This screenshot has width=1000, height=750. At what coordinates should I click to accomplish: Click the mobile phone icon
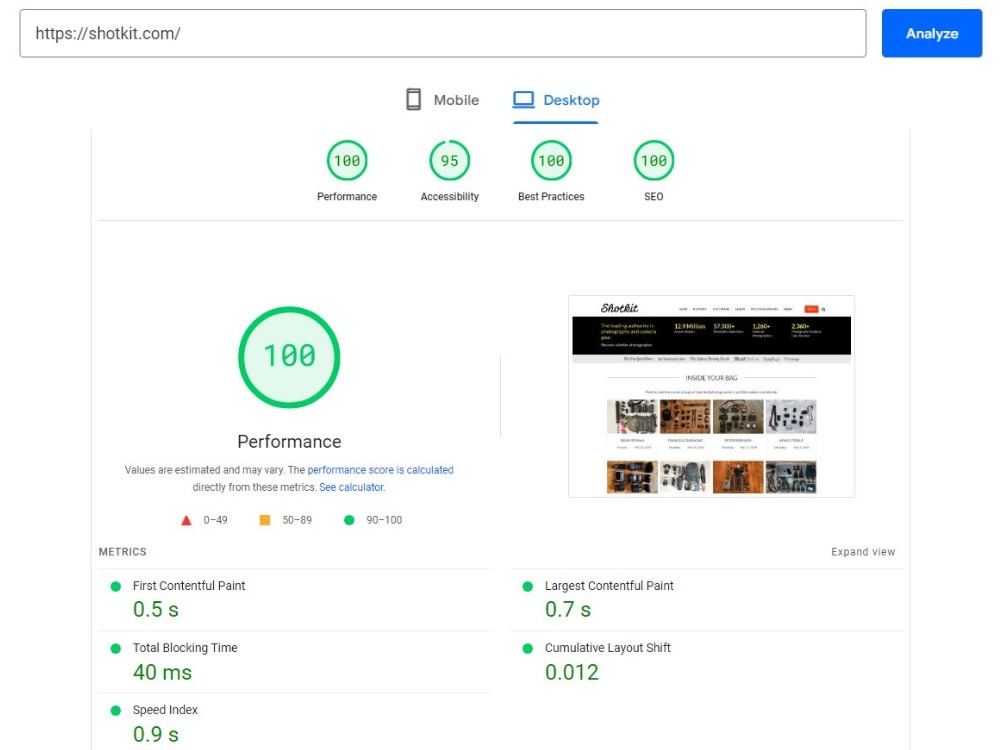tap(413, 100)
